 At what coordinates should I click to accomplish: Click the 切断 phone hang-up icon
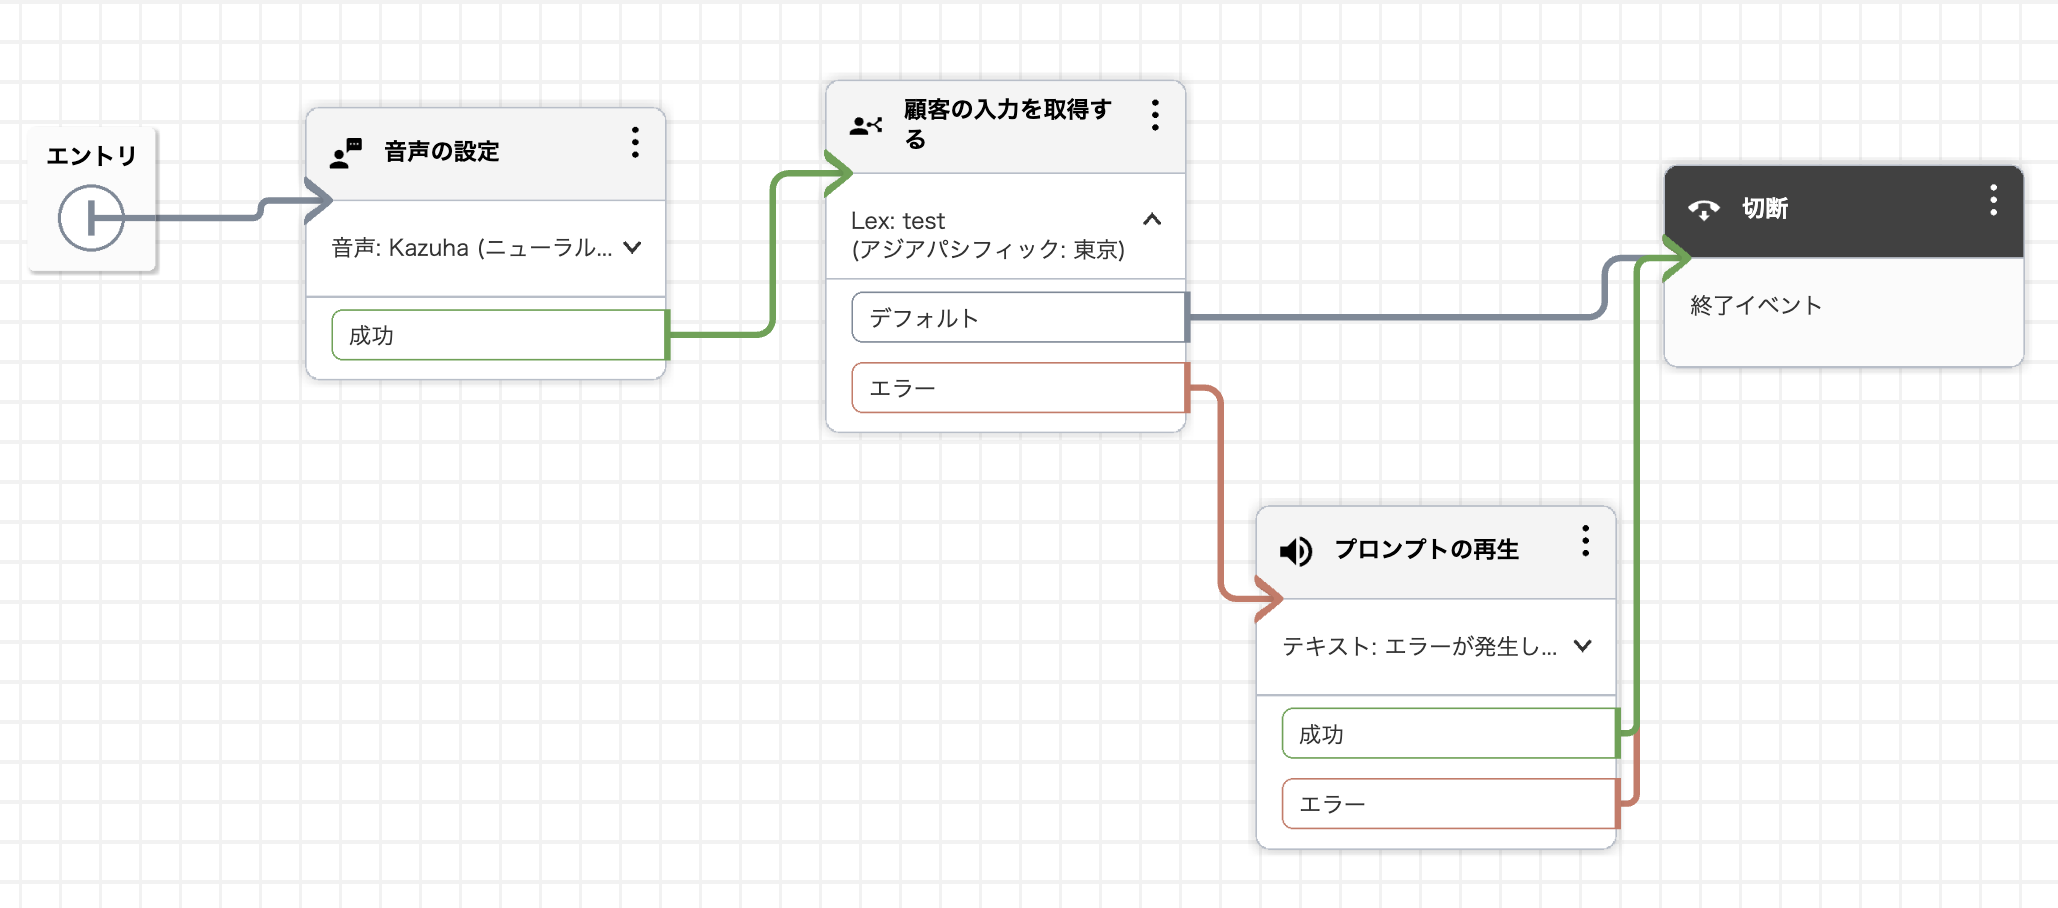click(1704, 209)
